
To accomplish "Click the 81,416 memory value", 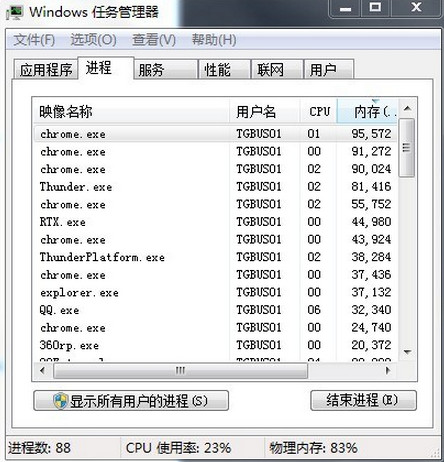I will pyautogui.click(x=371, y=187).
